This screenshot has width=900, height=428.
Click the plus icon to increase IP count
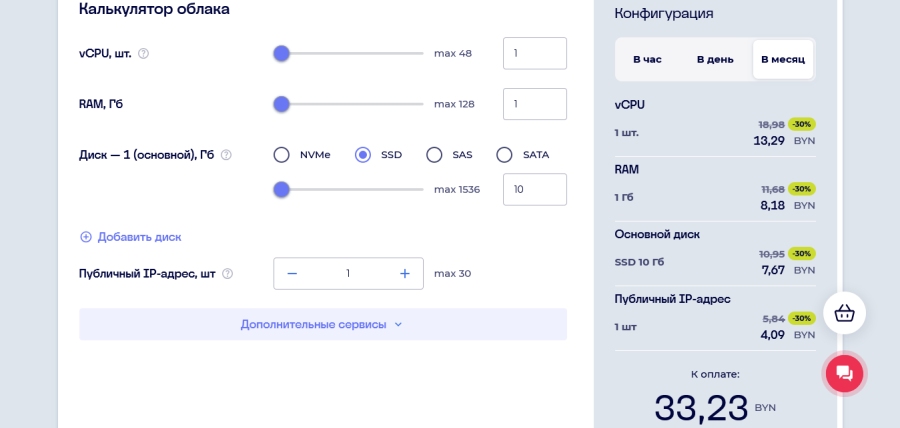tap(405, 273)
